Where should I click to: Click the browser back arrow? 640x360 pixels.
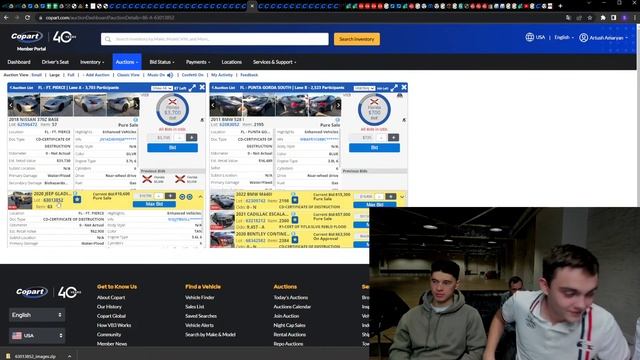click(x=6, y=18)
